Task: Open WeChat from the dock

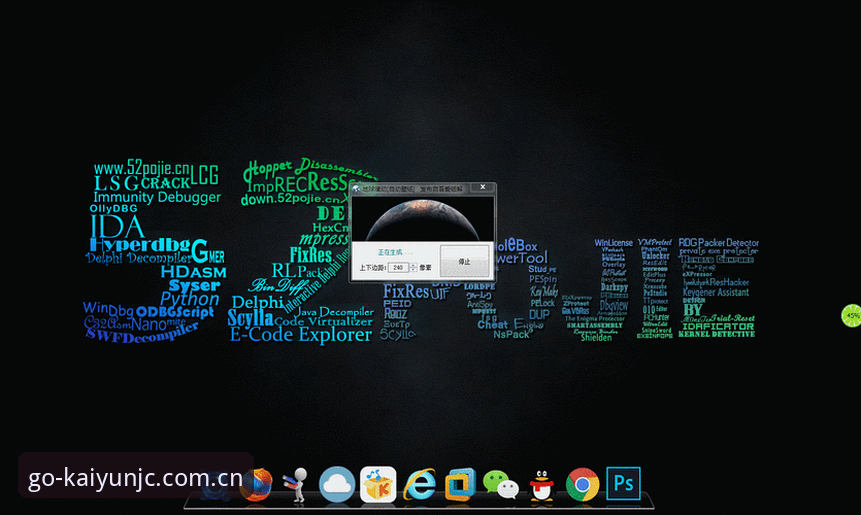Action: [500, 484]
